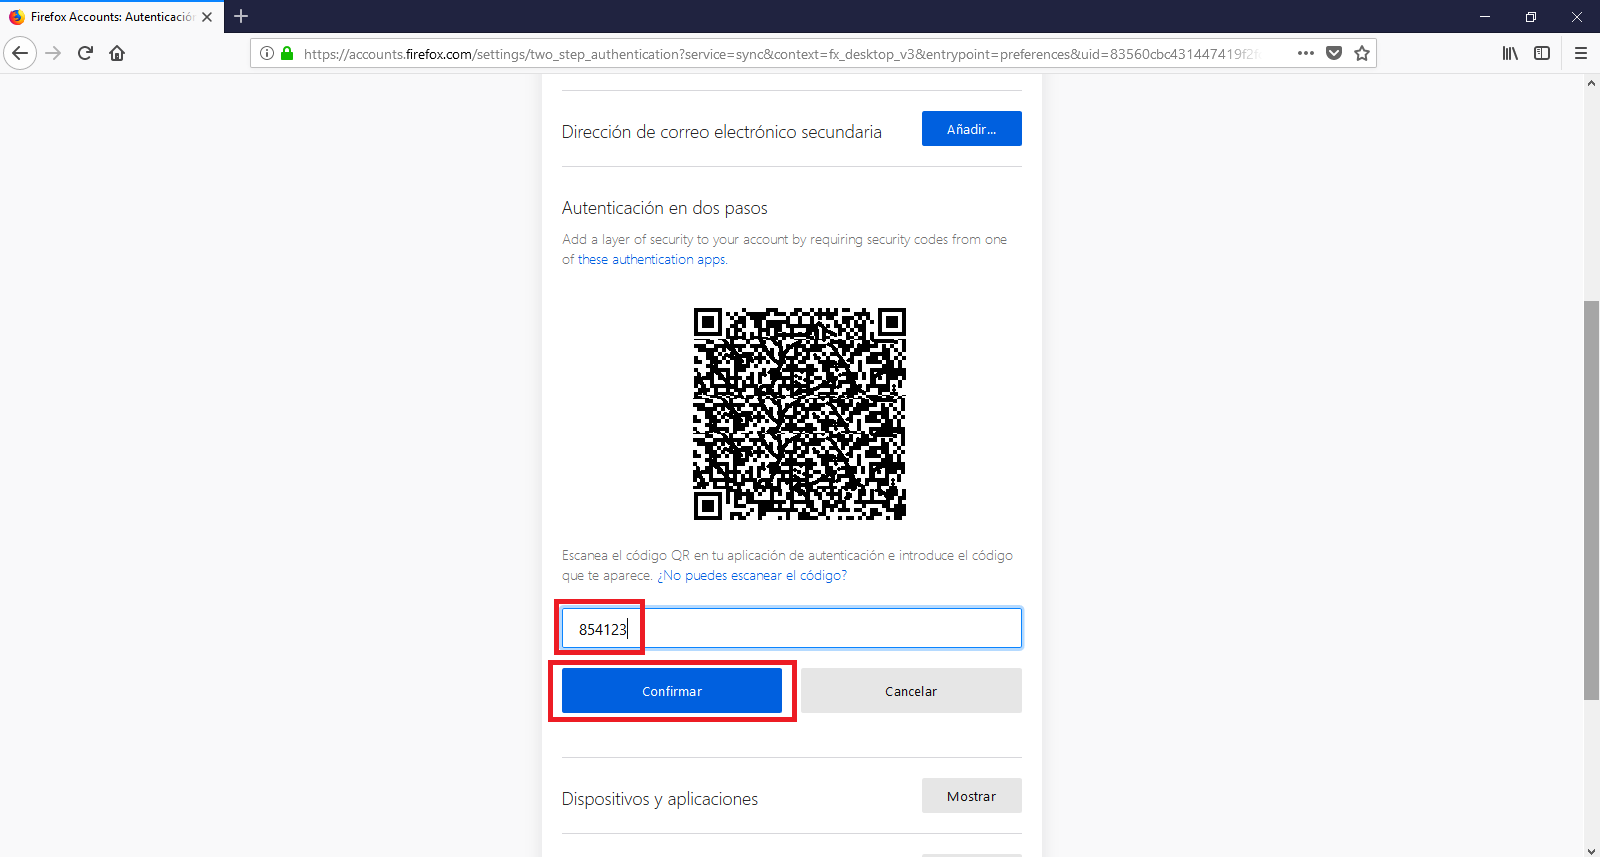Click Añadir secondary email button
Viewport: 1600px width, 857px height.
[971, 129]
